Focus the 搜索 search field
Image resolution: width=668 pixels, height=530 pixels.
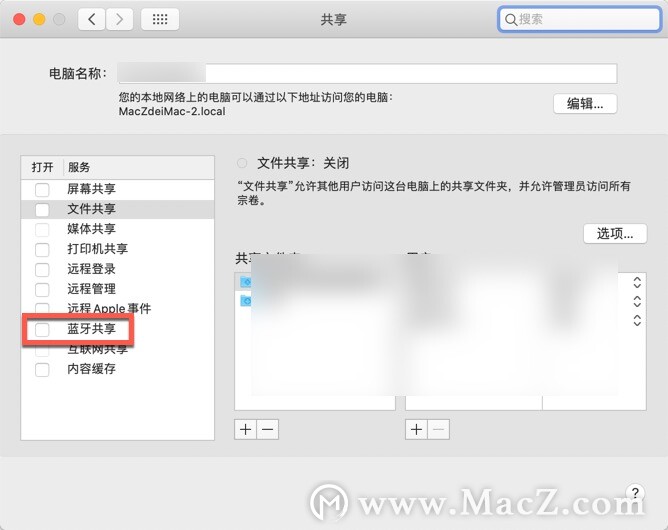coord(579,19)
